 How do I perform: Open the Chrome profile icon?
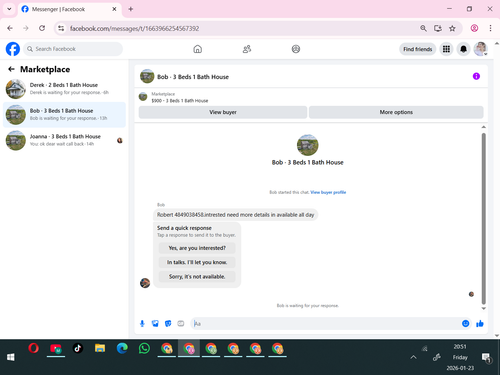[x=474, y=28]
